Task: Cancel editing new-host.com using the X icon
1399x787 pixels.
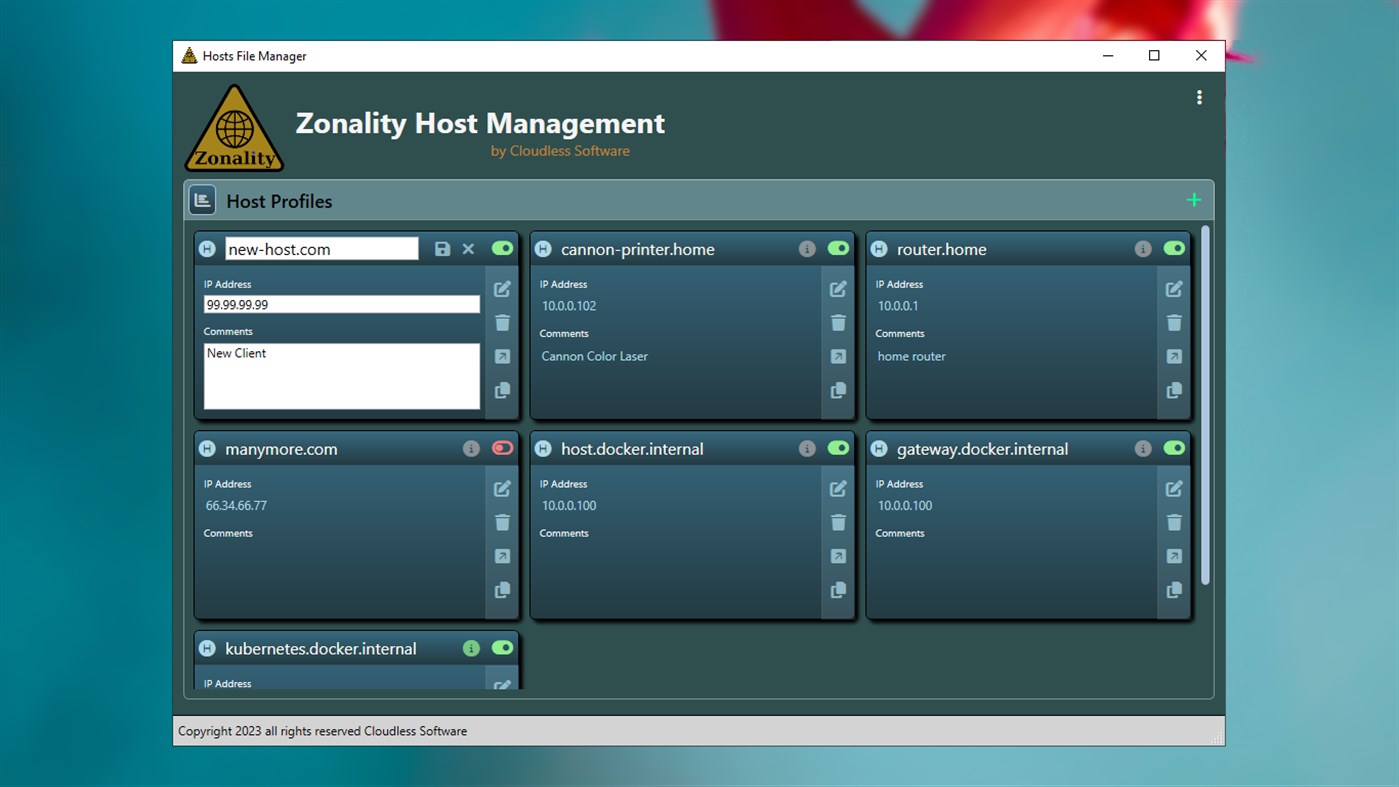Action: (x=468, y=249)
